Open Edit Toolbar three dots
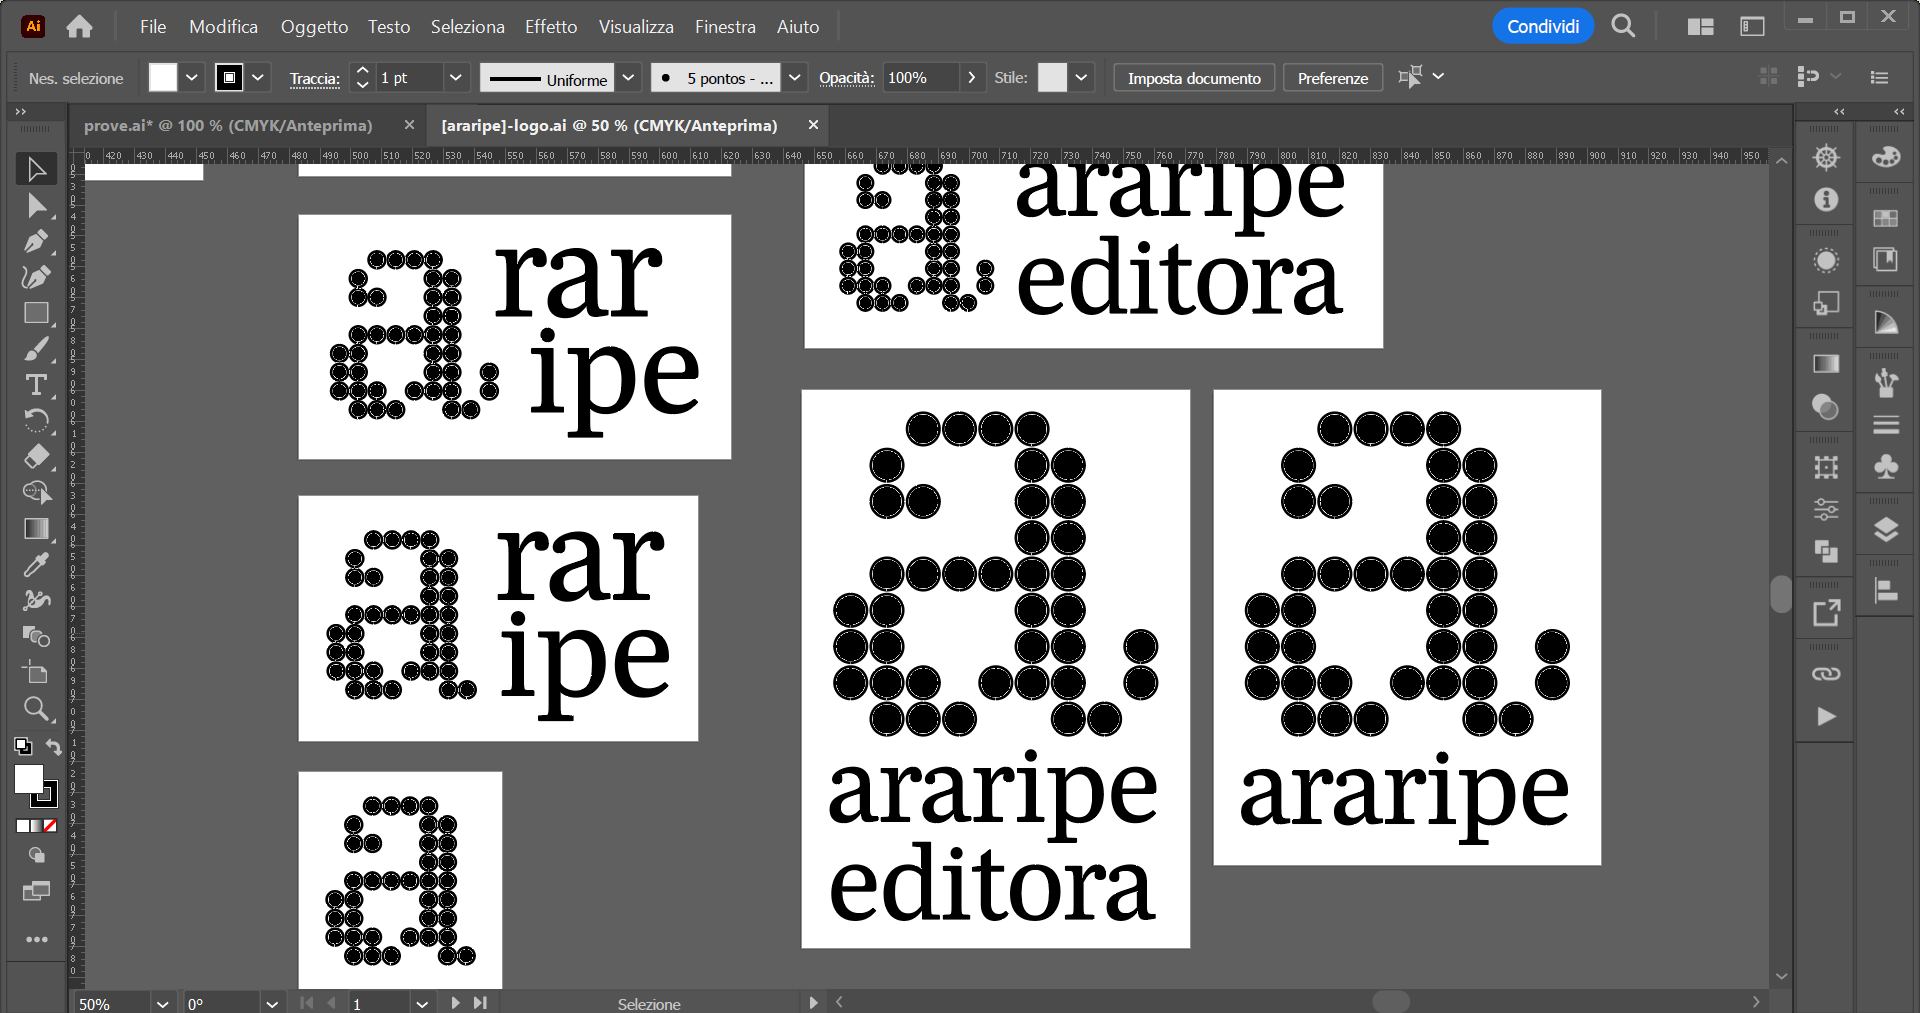1920x1013 pixels. coord(37,940)
